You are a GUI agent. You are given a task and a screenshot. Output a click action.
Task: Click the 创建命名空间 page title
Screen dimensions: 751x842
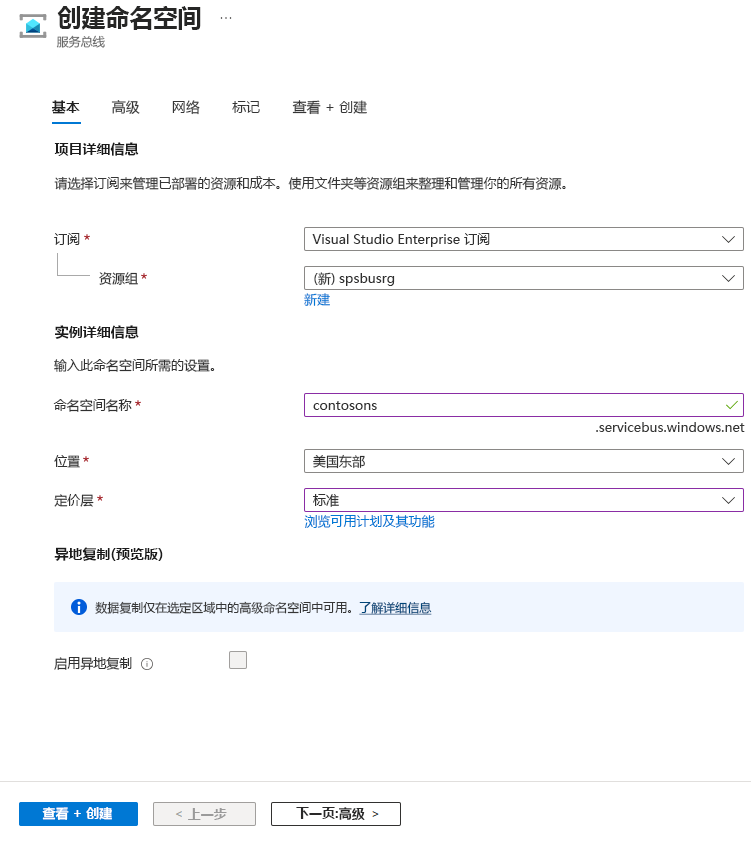pyautogui.click(x=129, y=18)
